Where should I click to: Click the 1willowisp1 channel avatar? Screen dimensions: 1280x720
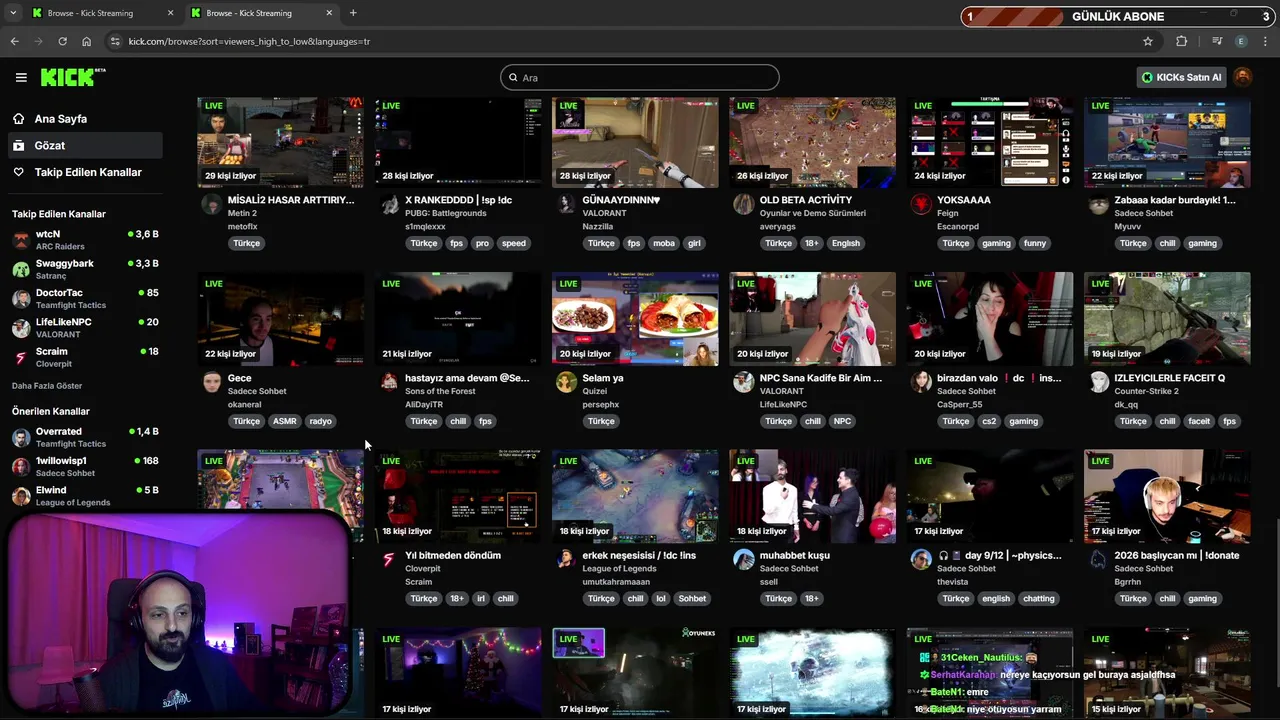[21, 466]
